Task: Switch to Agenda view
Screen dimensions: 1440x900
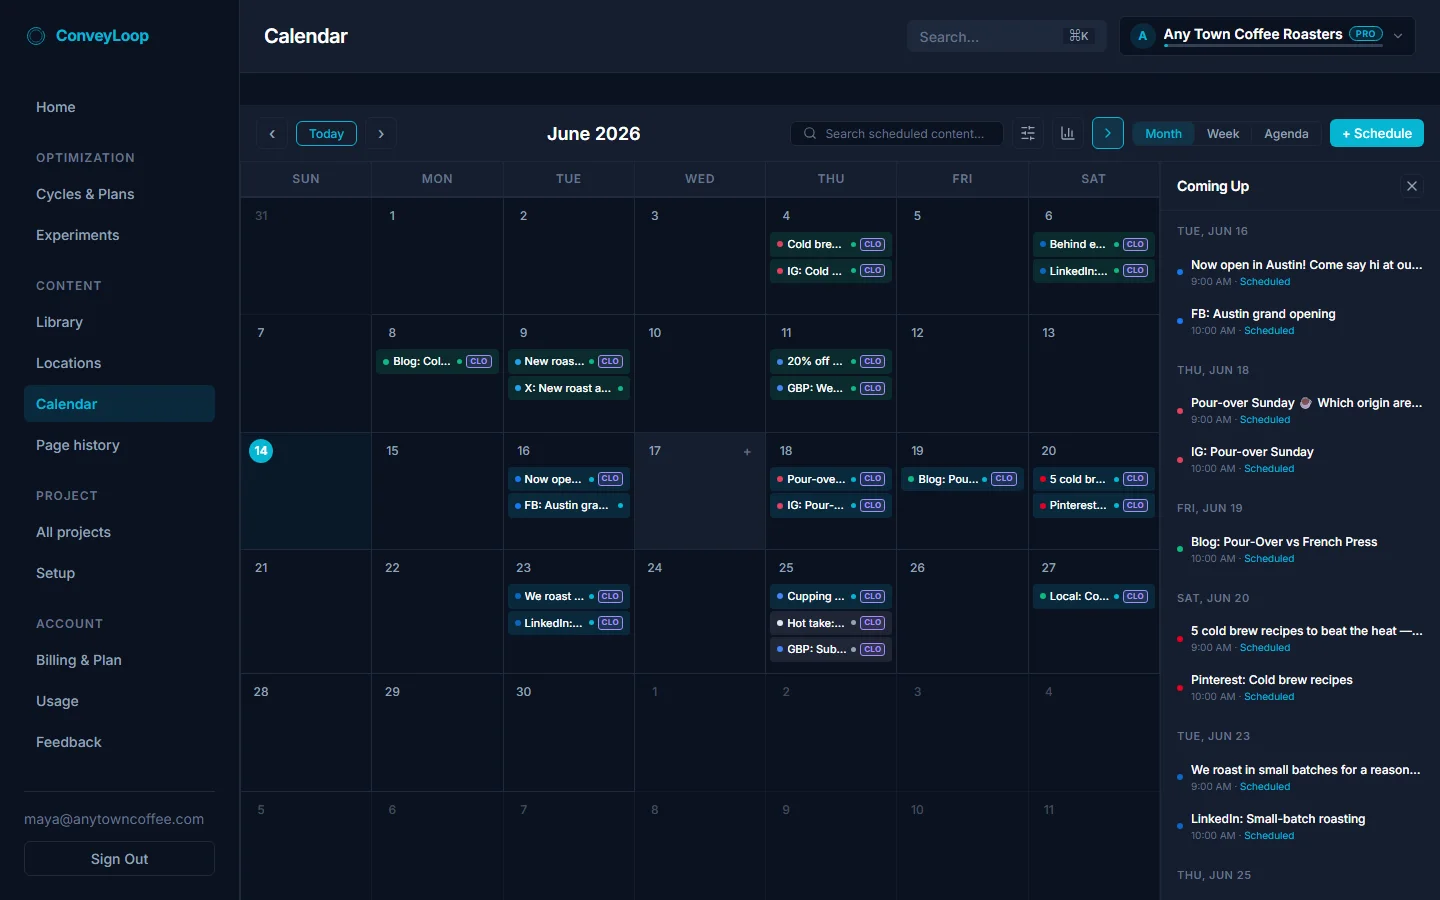Action: click(1286, 134)
